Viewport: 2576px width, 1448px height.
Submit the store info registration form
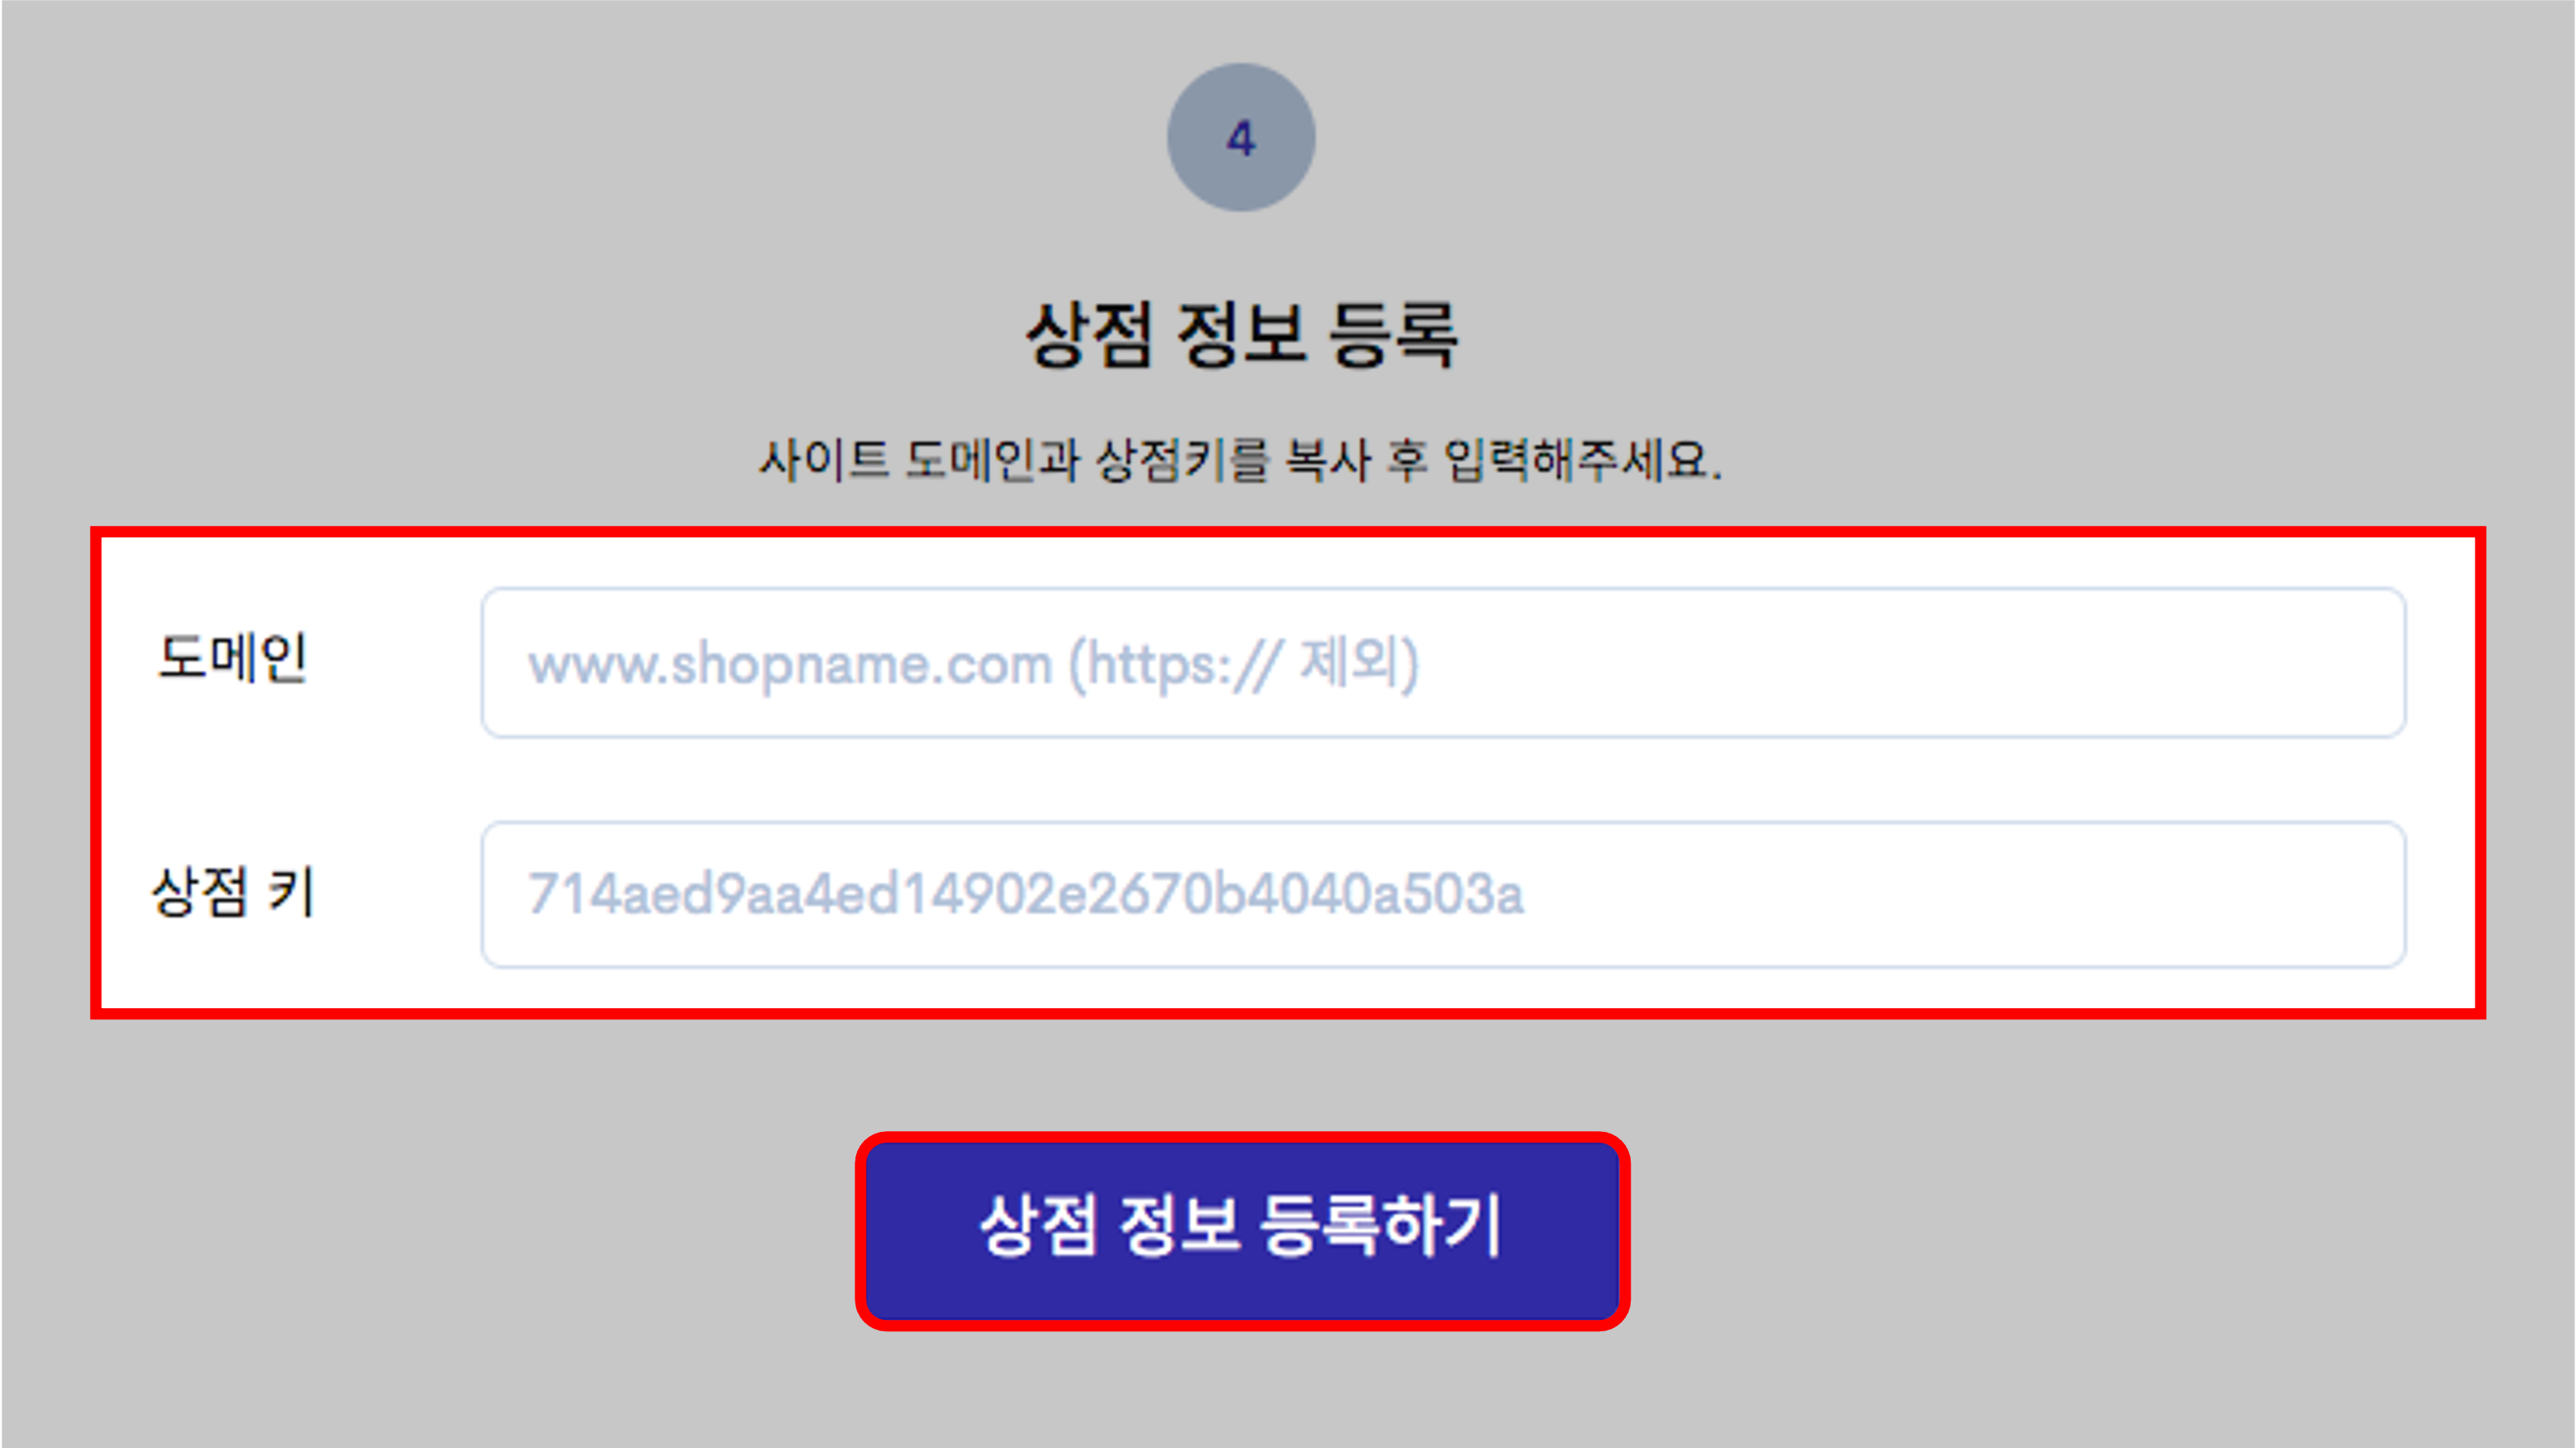1242,1230
